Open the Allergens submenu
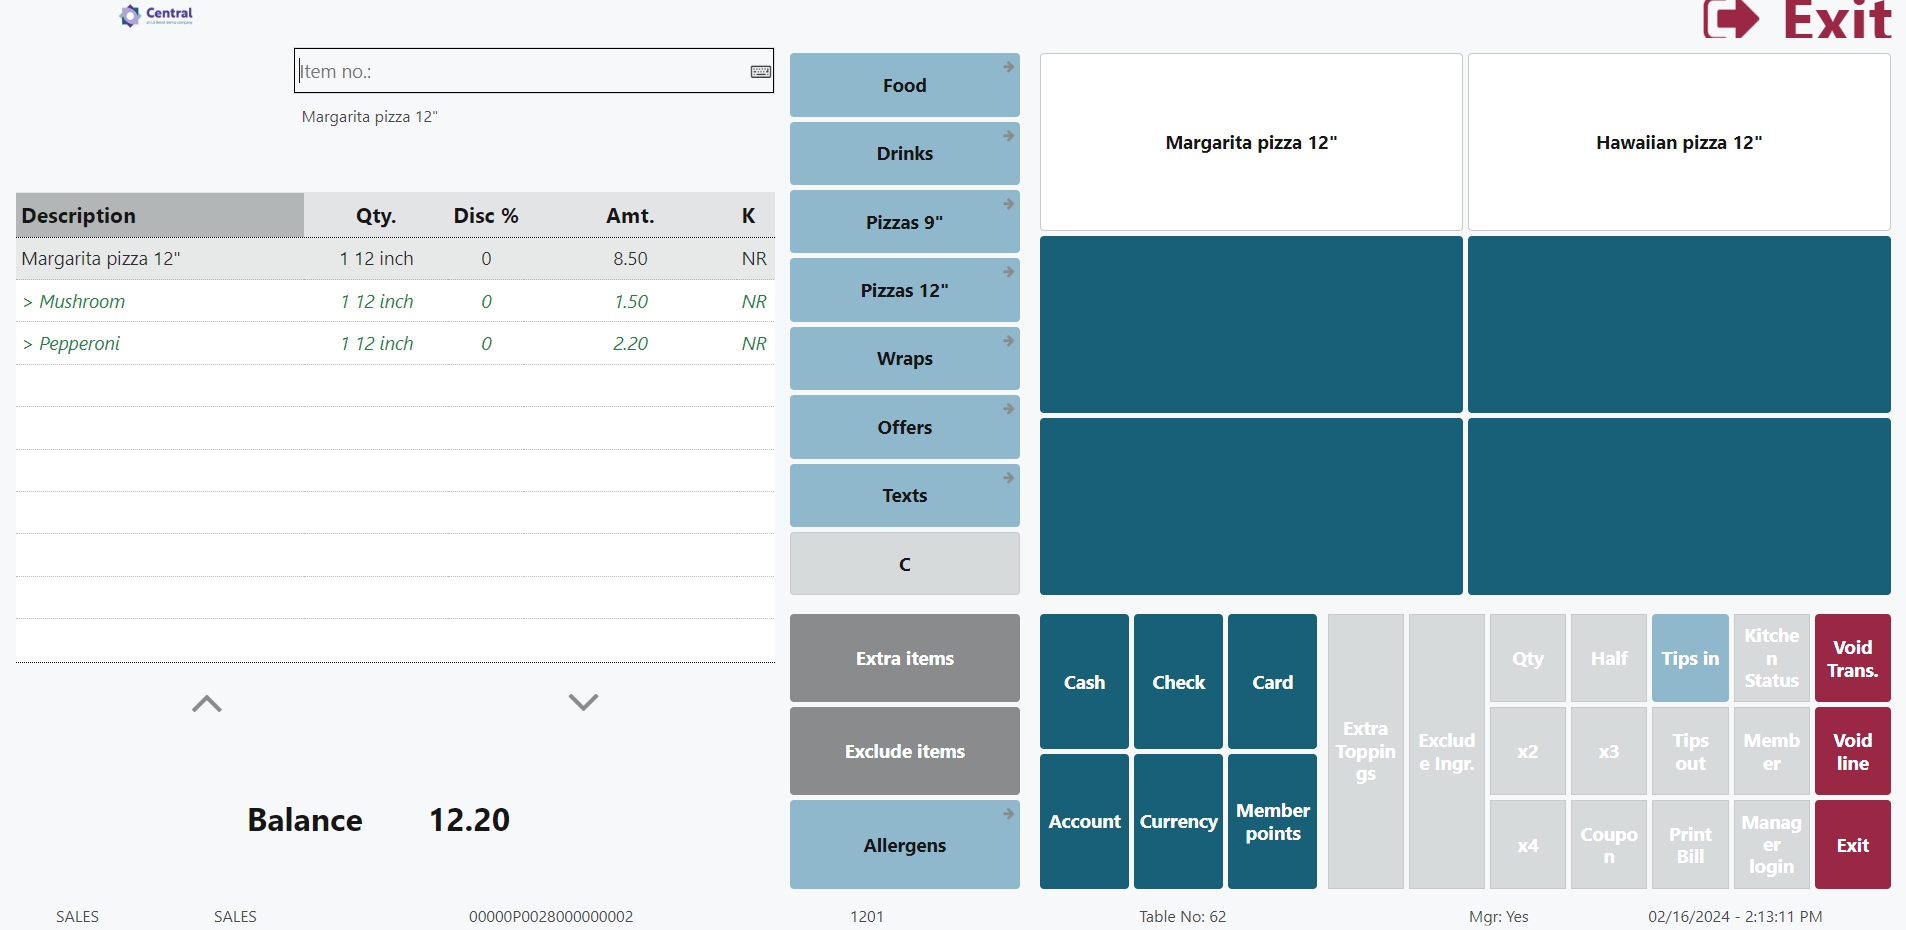Screen dimensions: 1906x930 point(904,845)
